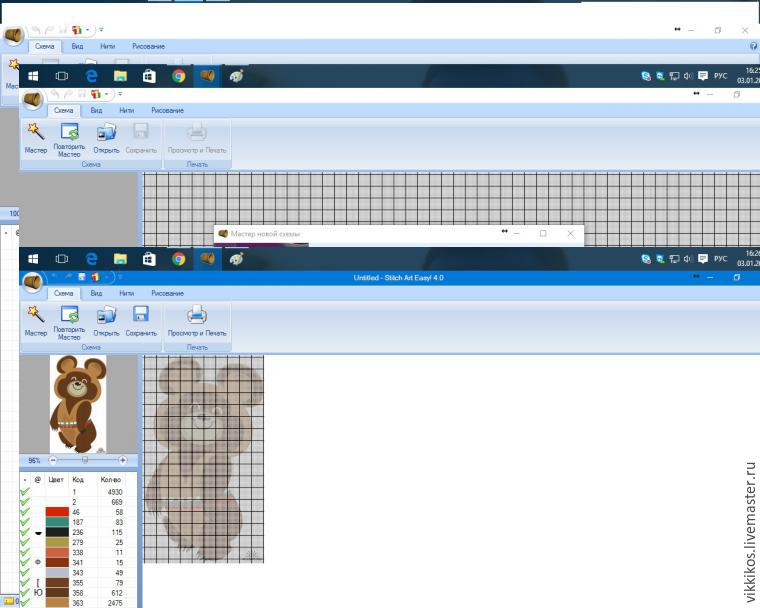This screenshot has height=608, width=760.
Task: Click the help question mark in the uppermost window
Action: point(754,46)
